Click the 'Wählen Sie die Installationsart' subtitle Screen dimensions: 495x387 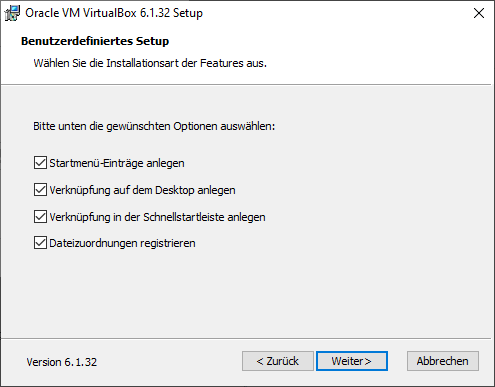(150, 63)
